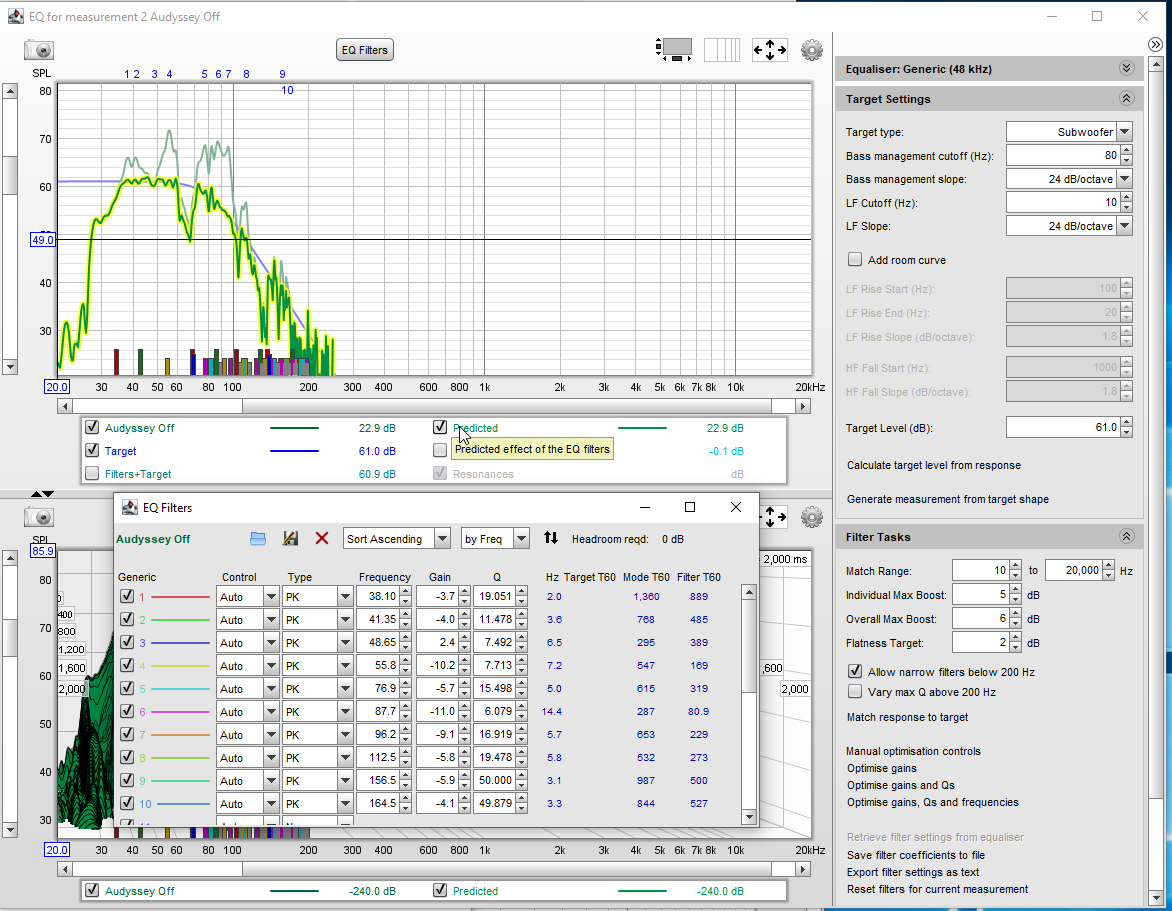1172x911 pixels.
Task: Open Control dropdown for filter 1
Action: pos(271,597)
